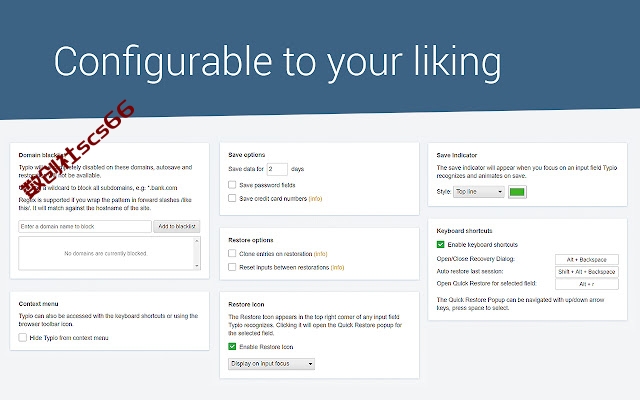640x400 pixels.
Task: Open info link for Reset inputs
Action: coord(338,267)
